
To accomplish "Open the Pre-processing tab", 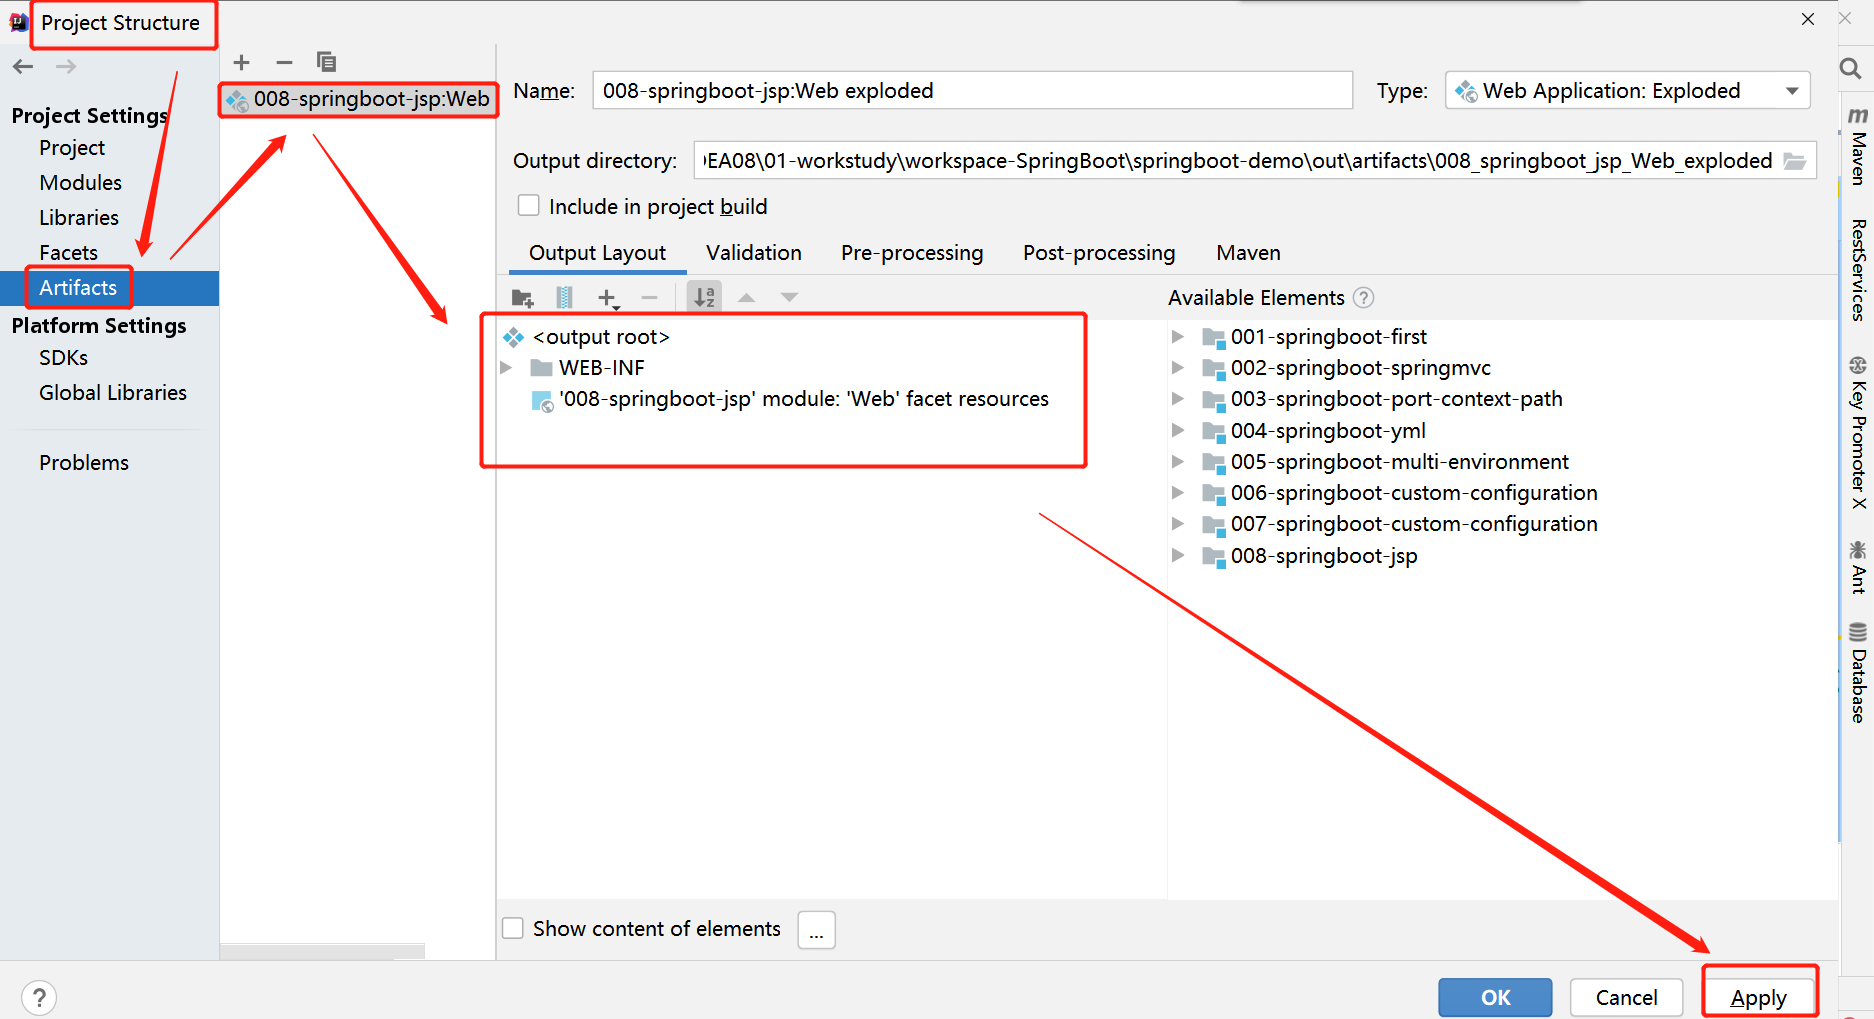I will tap(912, 253).
